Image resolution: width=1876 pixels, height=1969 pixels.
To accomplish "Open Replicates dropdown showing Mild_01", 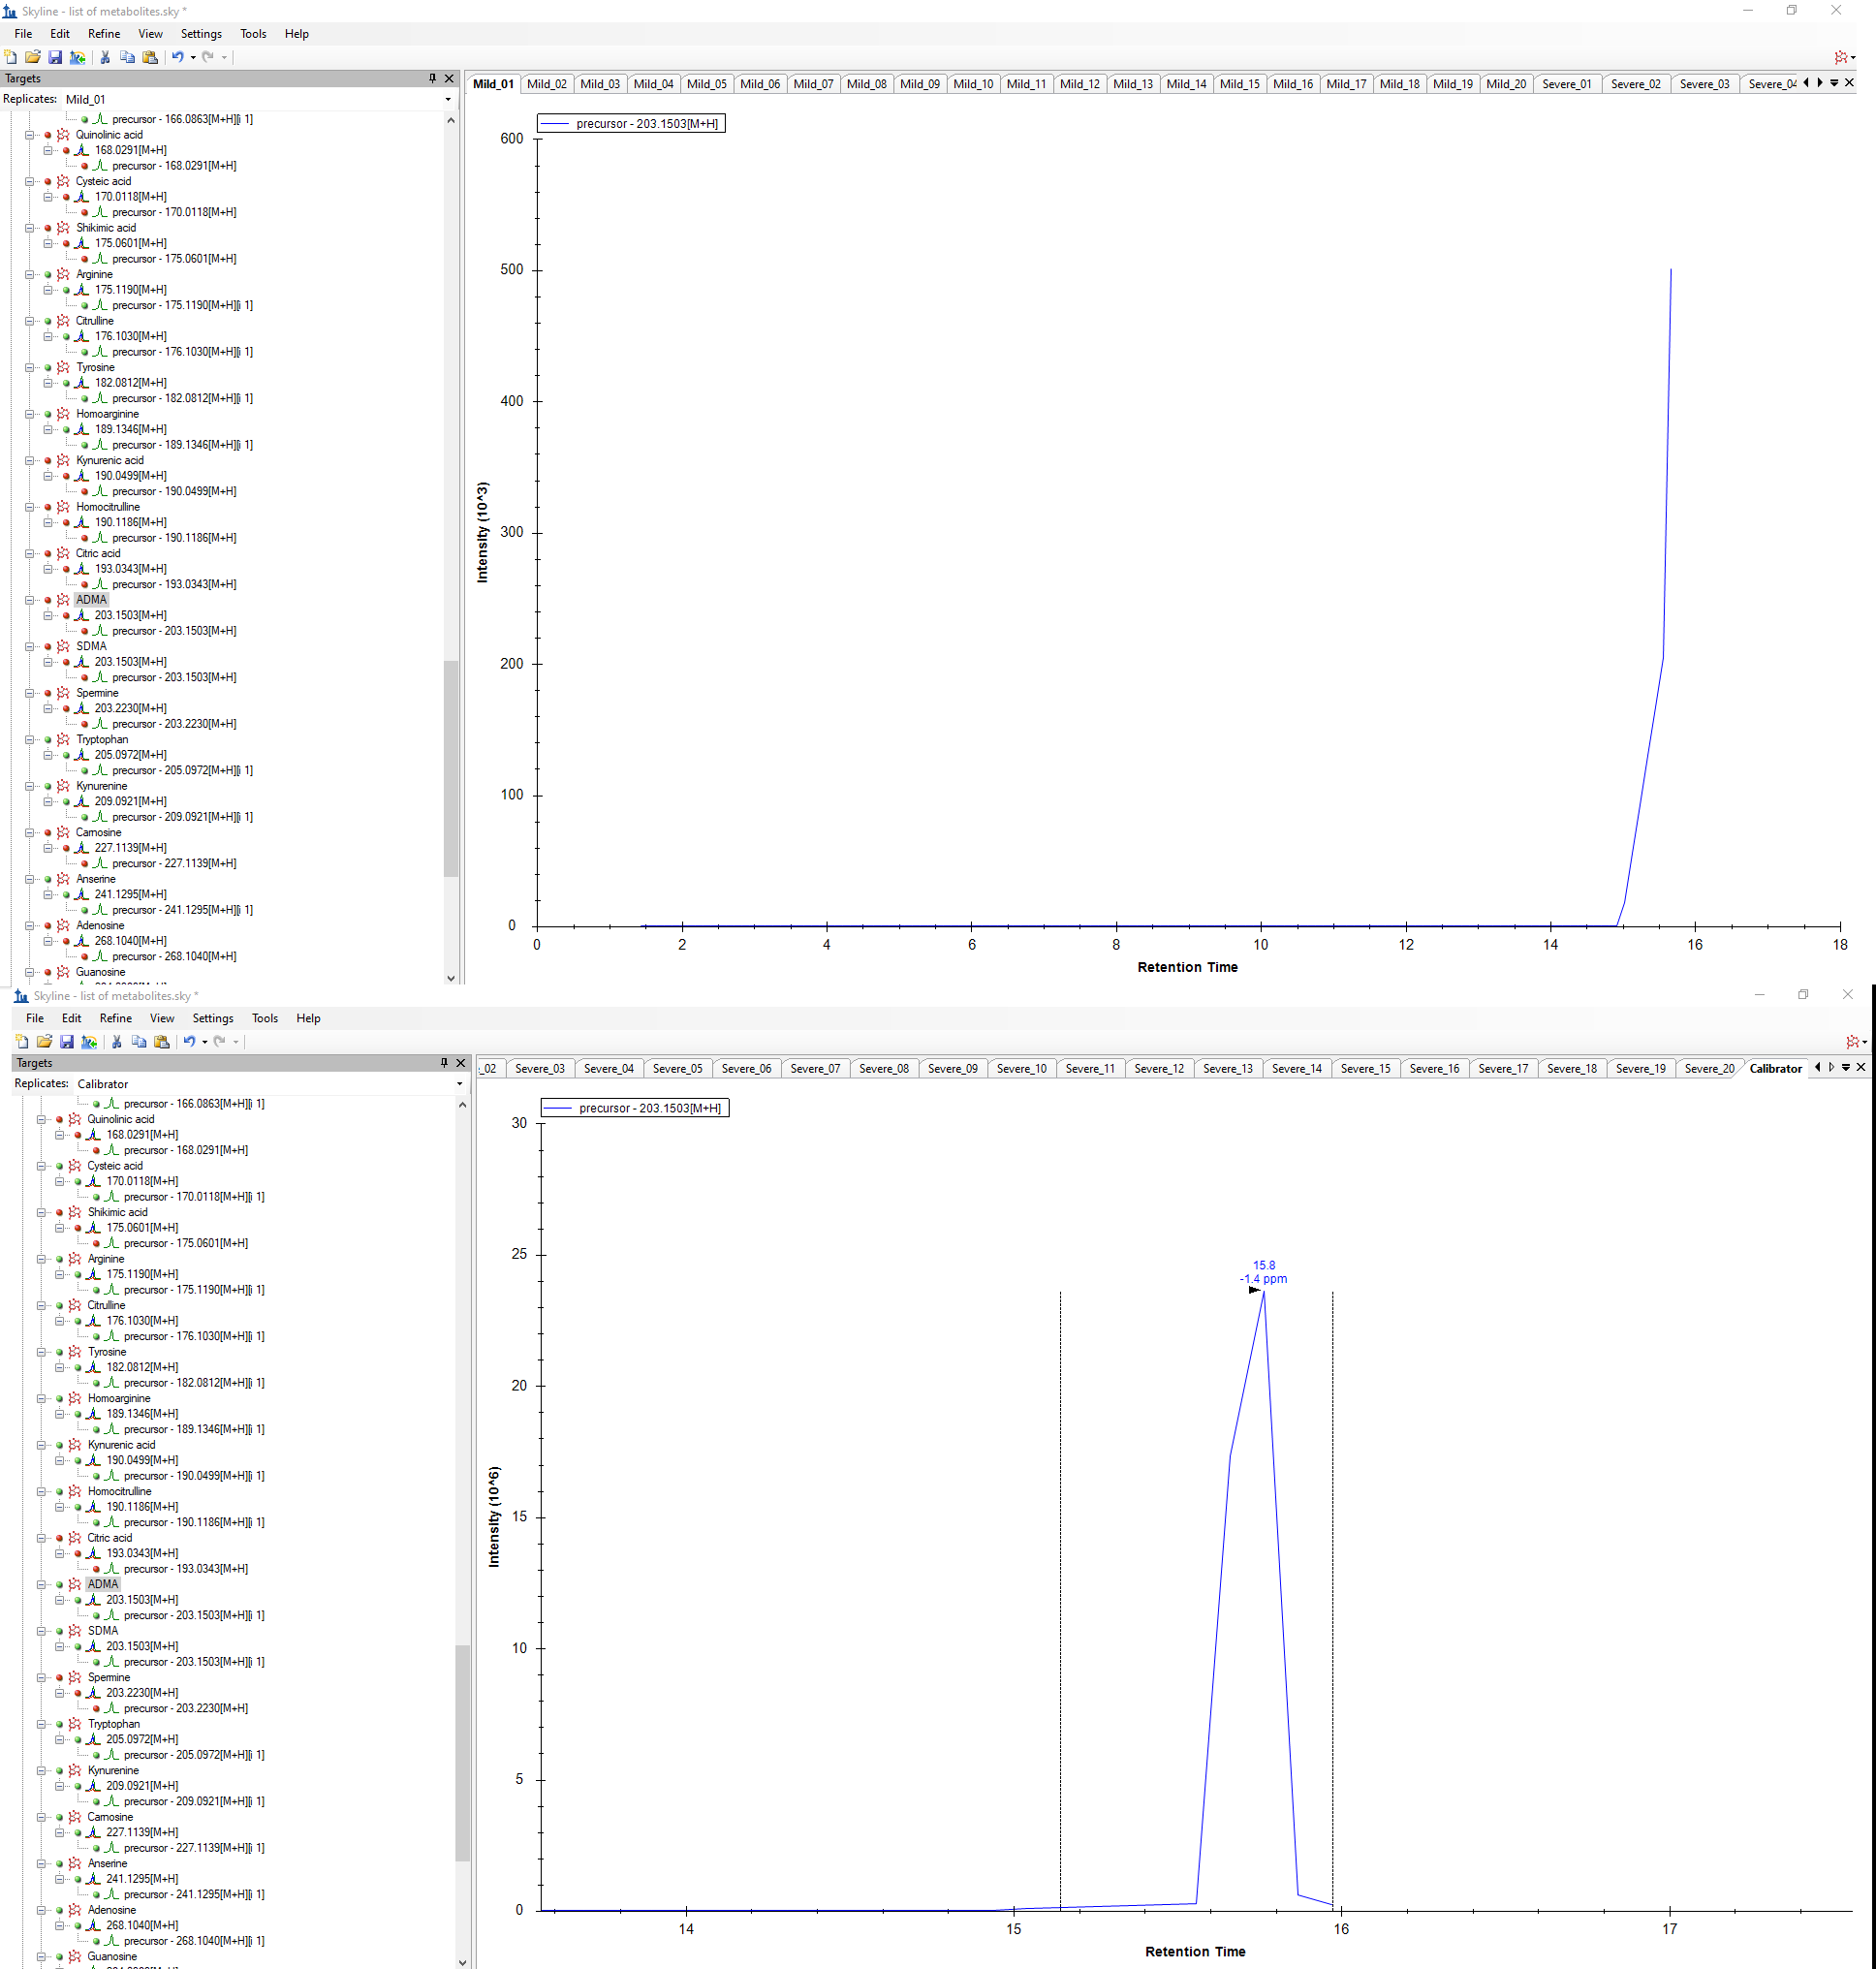I will pos(447,99).
